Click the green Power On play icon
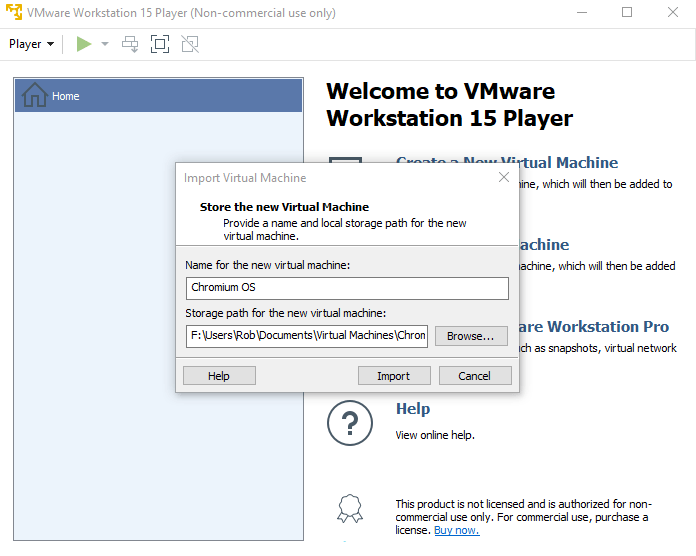696x556 pixels. click(83, 44)
